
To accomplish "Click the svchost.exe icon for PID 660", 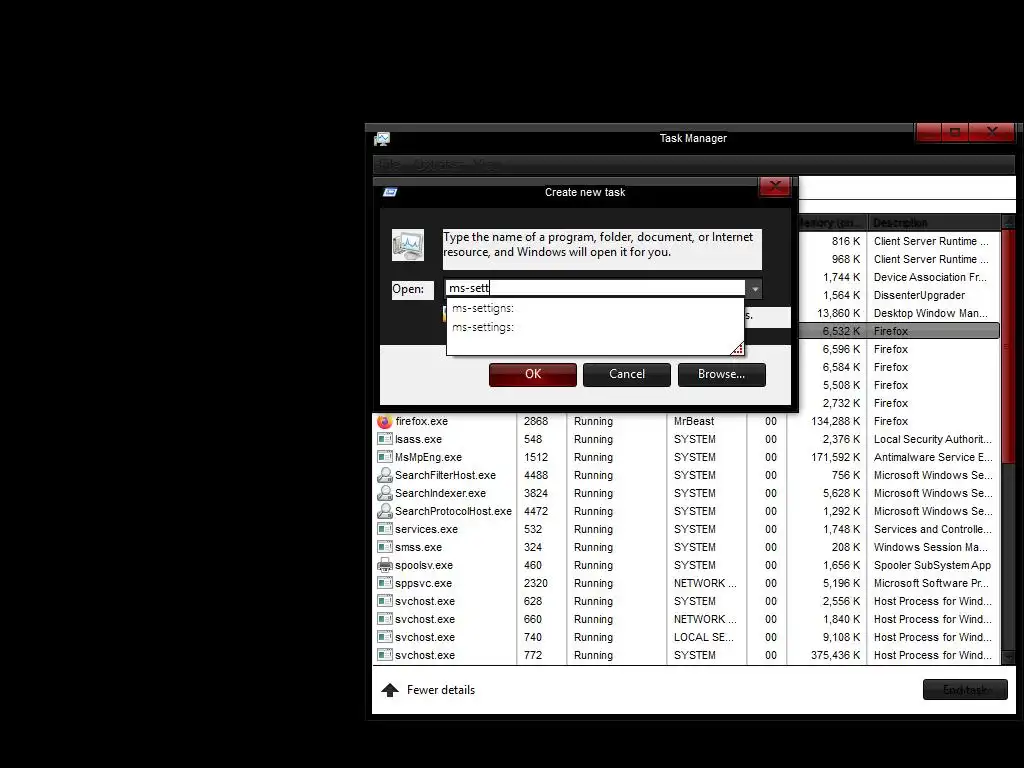I will pos(385,619).
